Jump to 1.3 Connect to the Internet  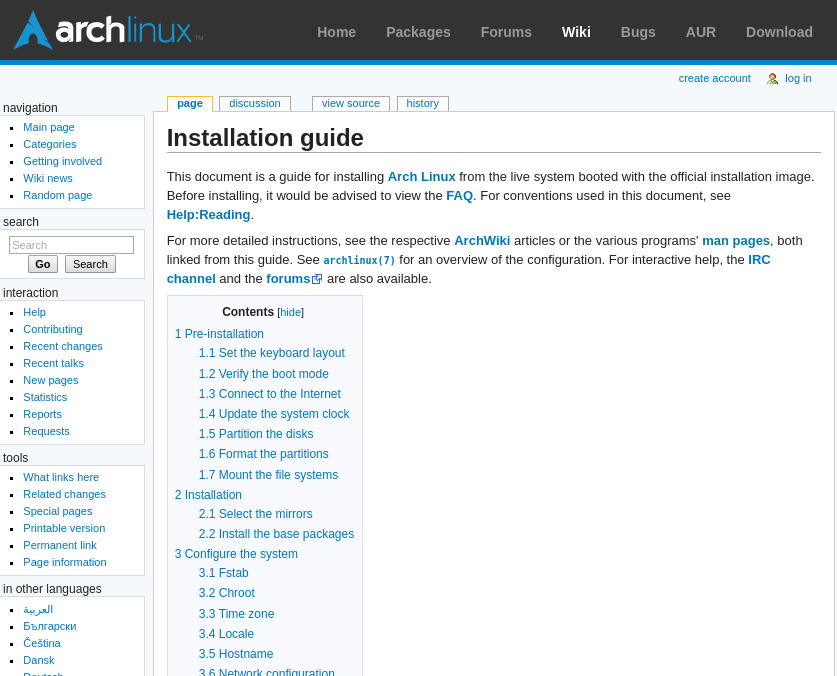coord(270,394)
